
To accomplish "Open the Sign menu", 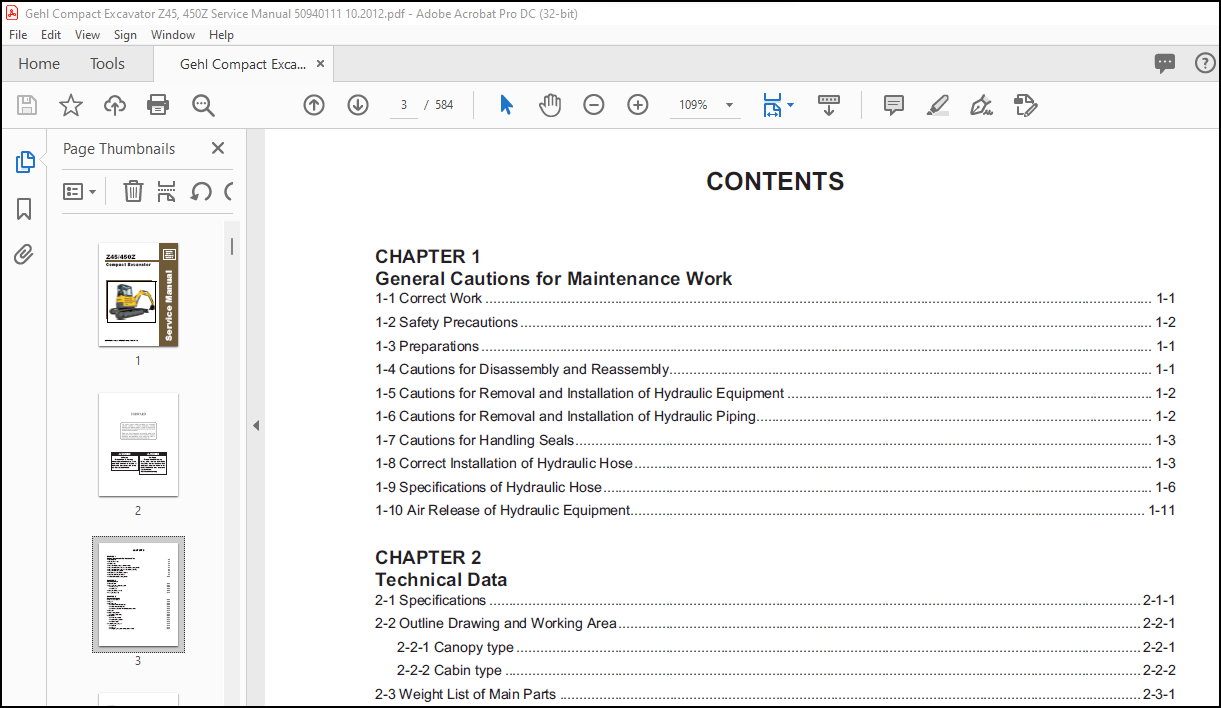I will pyautogui.click(x=125, y=34).
